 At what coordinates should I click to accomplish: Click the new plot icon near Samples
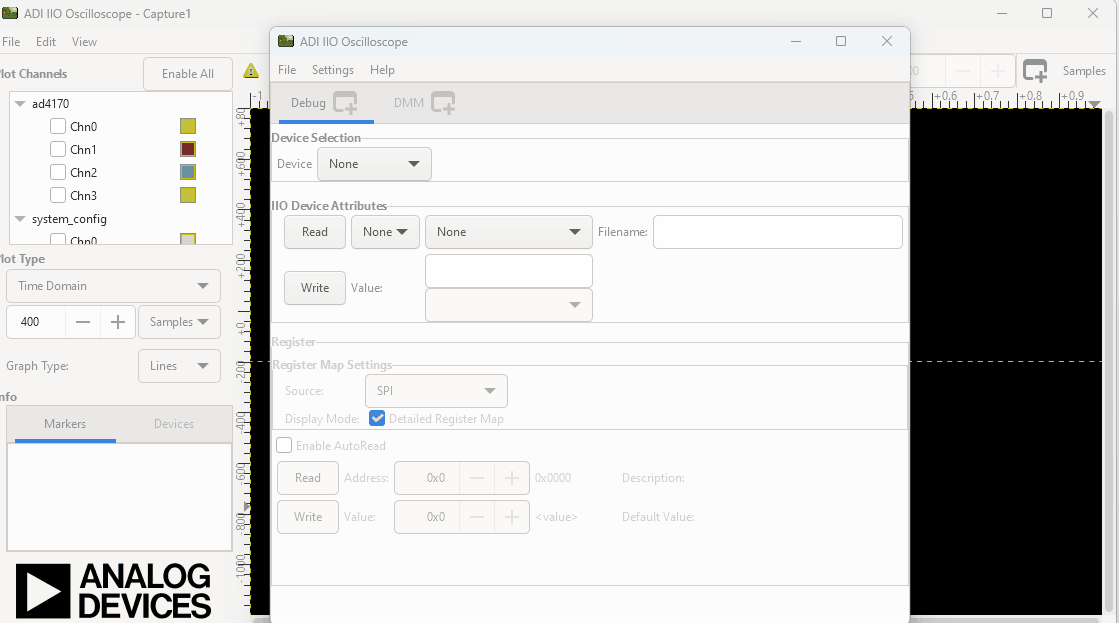coord(1035,71)
